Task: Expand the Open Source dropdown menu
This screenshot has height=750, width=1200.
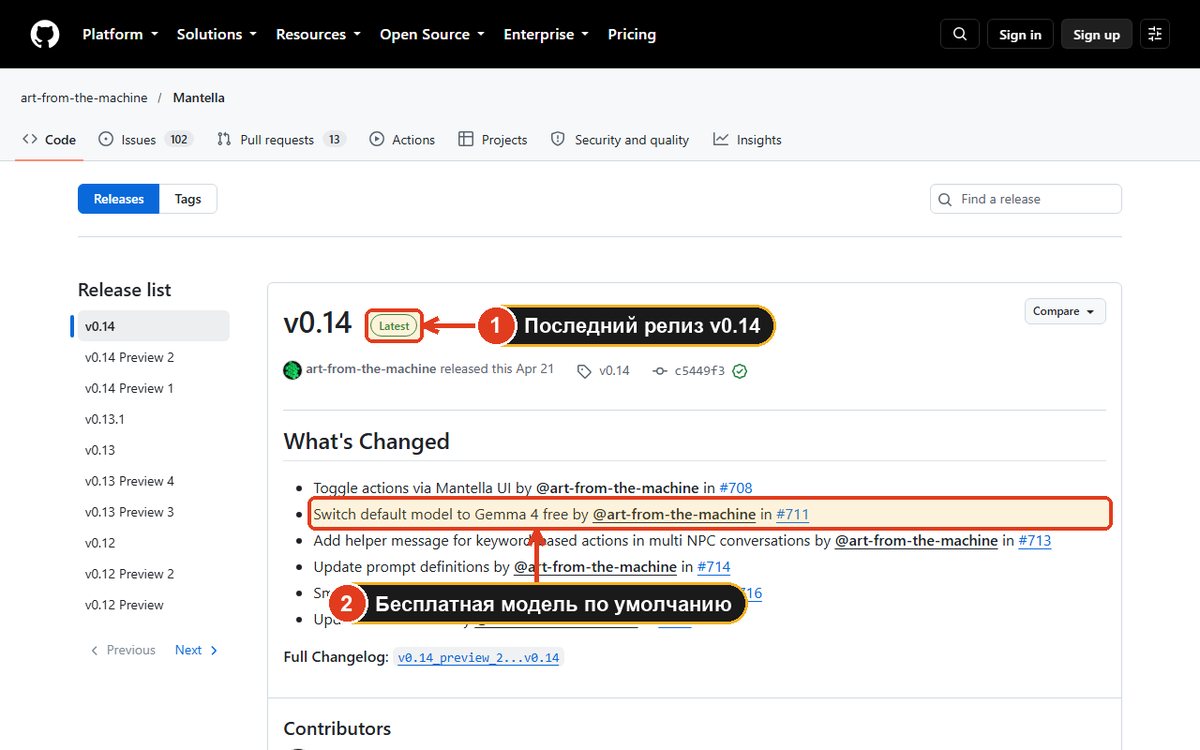Action: click(432, 34)
